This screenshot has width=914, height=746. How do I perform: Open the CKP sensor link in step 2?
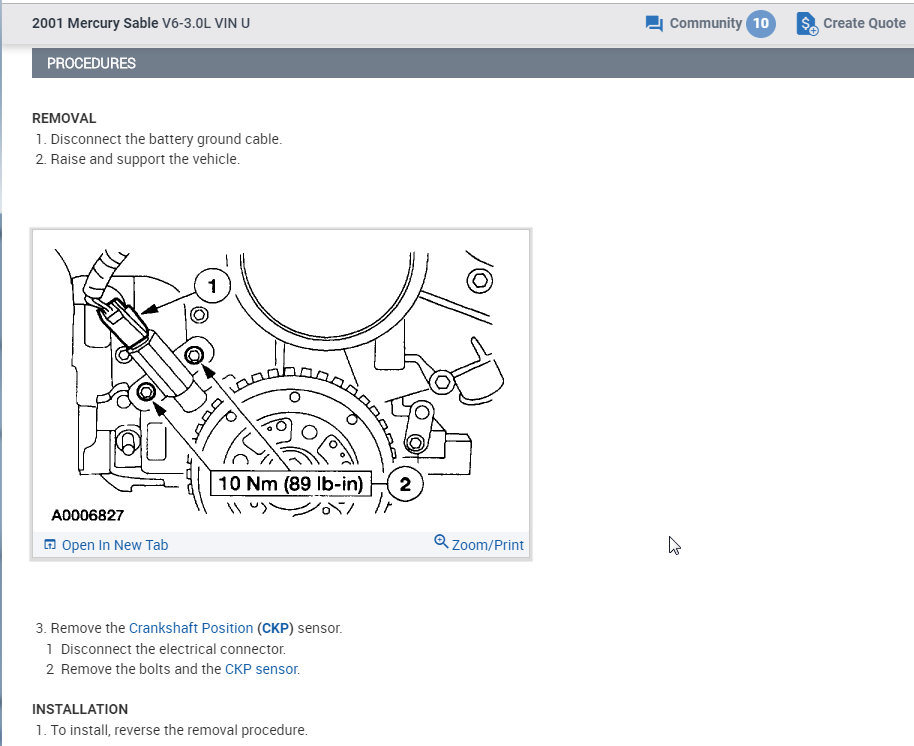tap(261, 669)
